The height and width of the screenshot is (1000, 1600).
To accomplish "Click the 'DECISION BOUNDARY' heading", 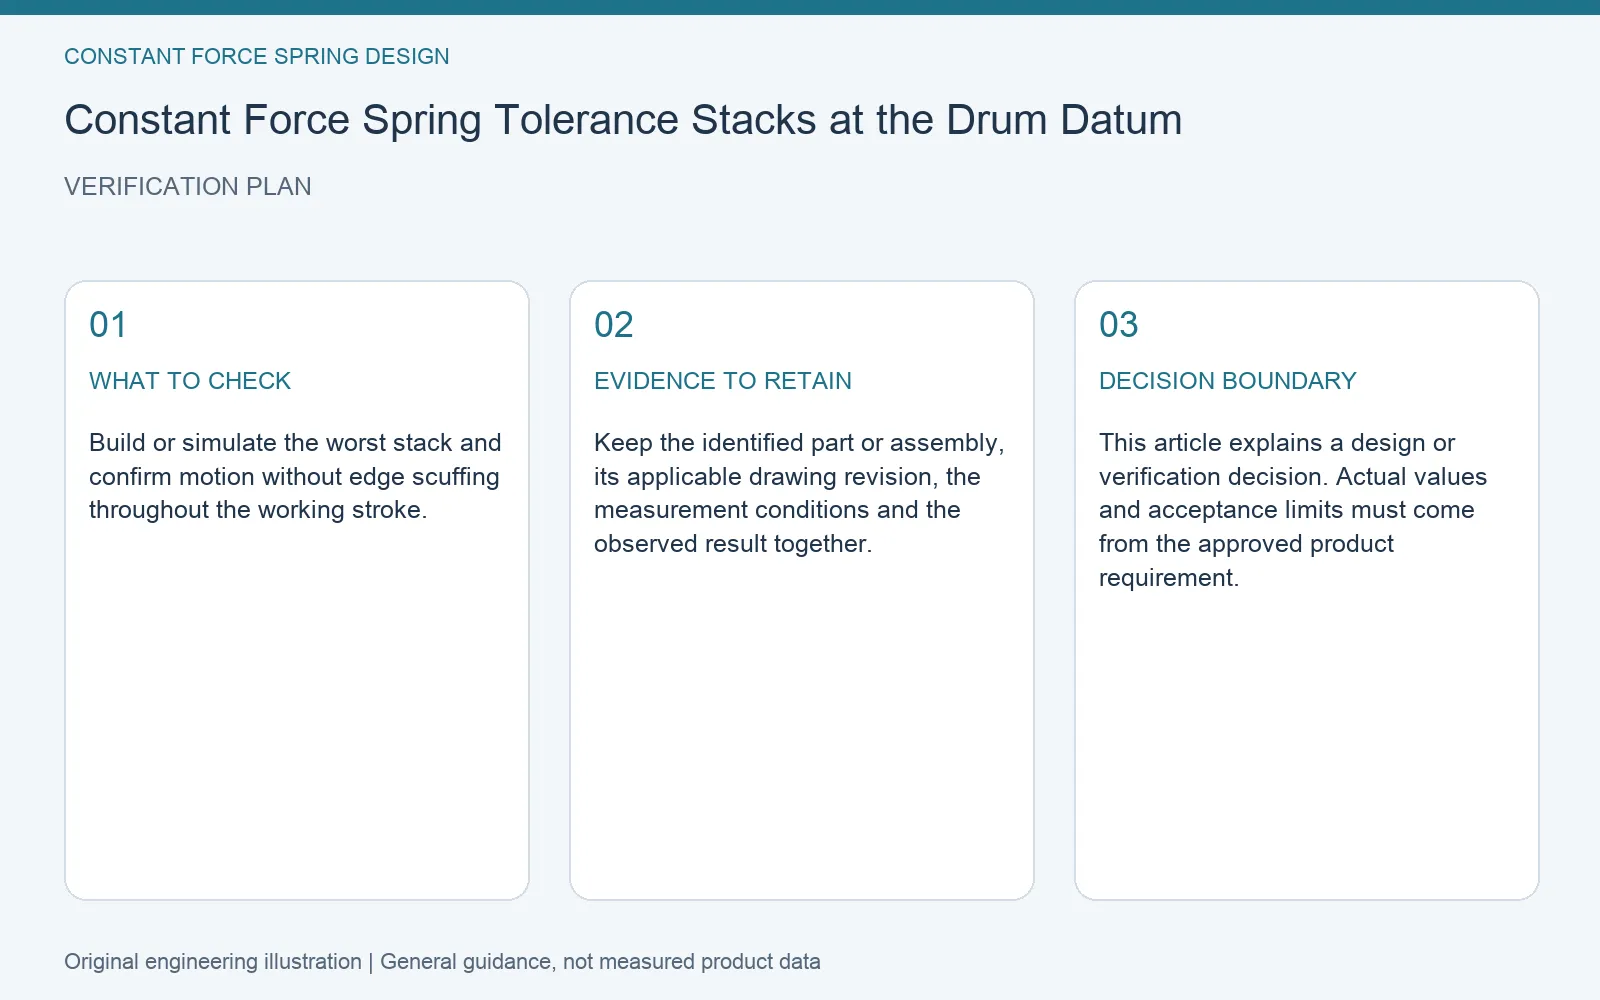I will (x=1228, y=381).
